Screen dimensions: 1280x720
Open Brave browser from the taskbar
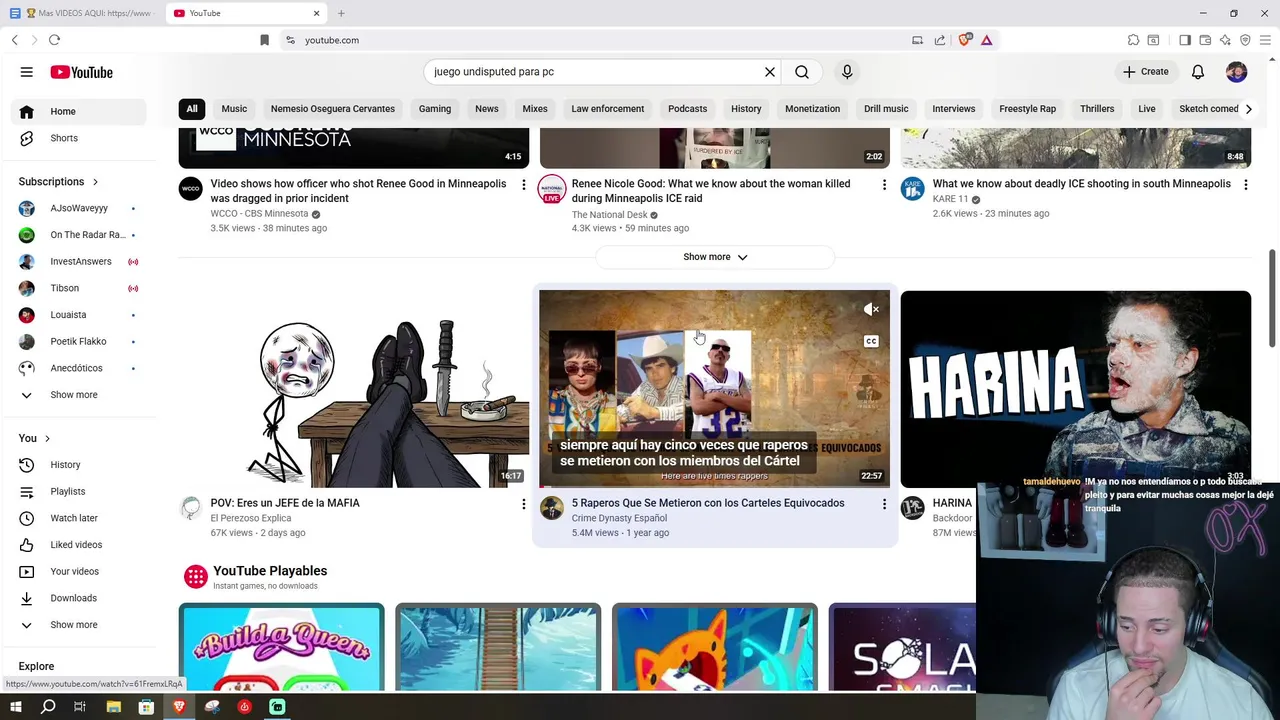[179, 707]
